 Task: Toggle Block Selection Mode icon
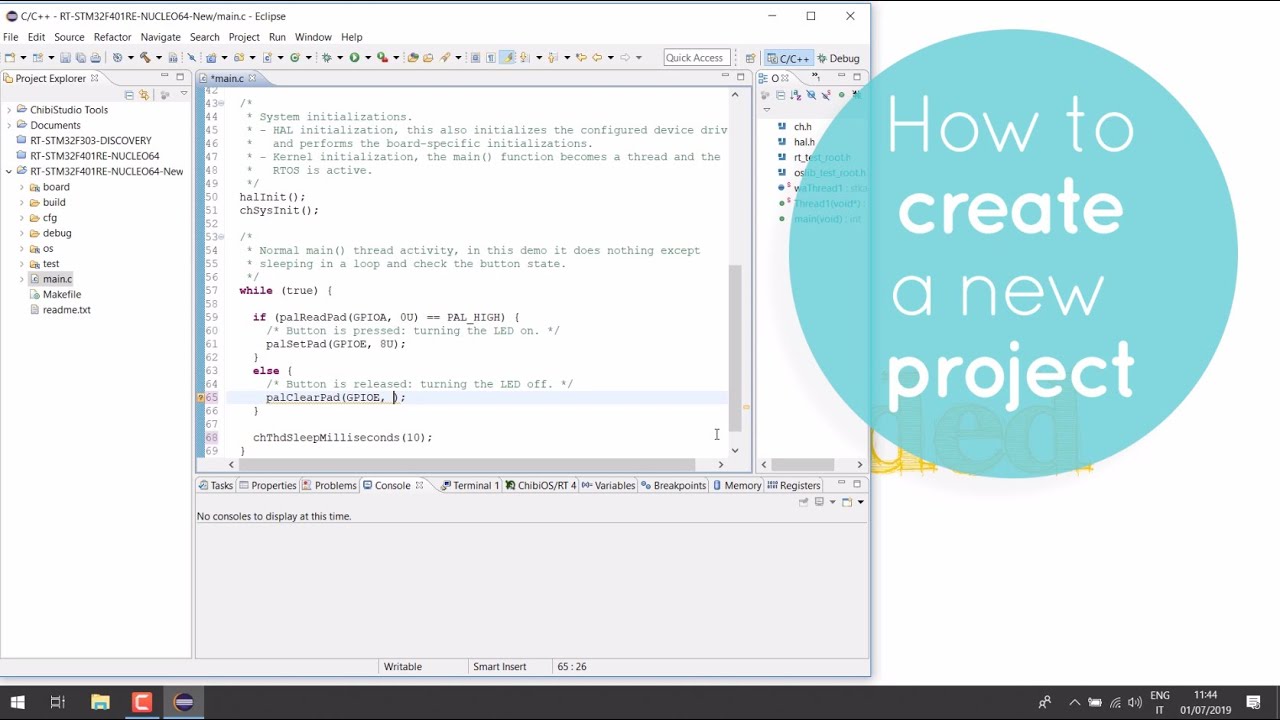coord(475,58)
